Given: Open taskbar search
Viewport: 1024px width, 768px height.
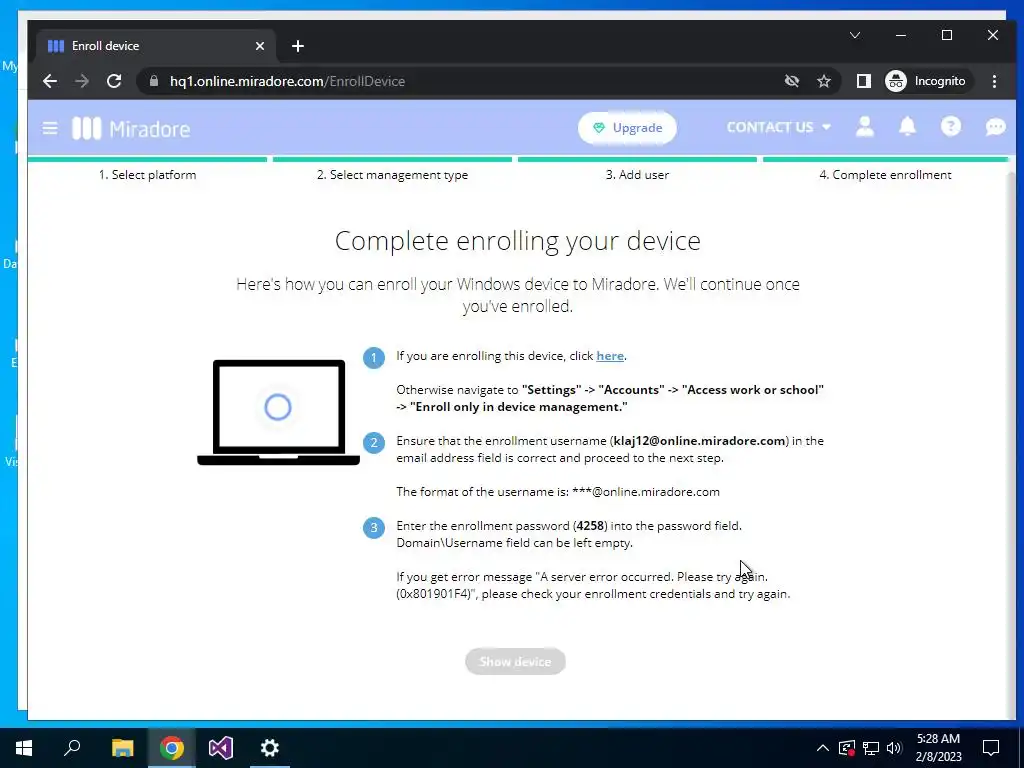Looking at the screenshot, I should pyautogui.click(x=72, y=748).
